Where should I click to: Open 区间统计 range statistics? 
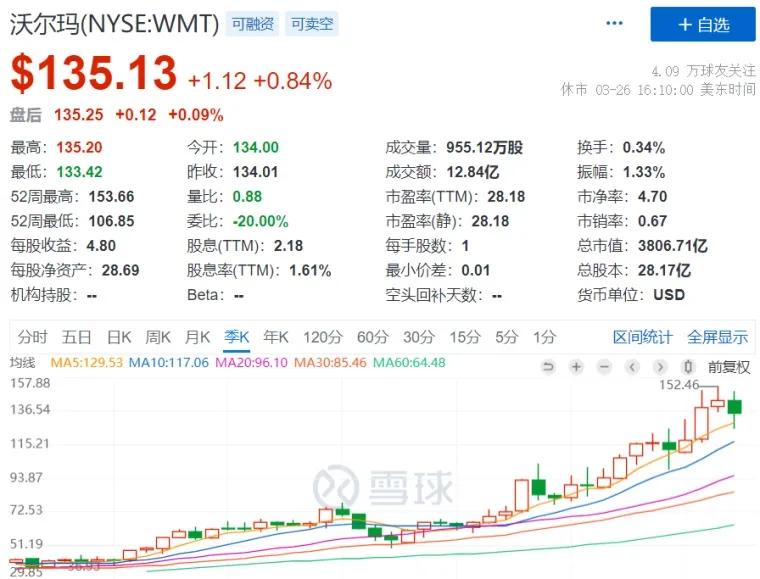[643, 337]
